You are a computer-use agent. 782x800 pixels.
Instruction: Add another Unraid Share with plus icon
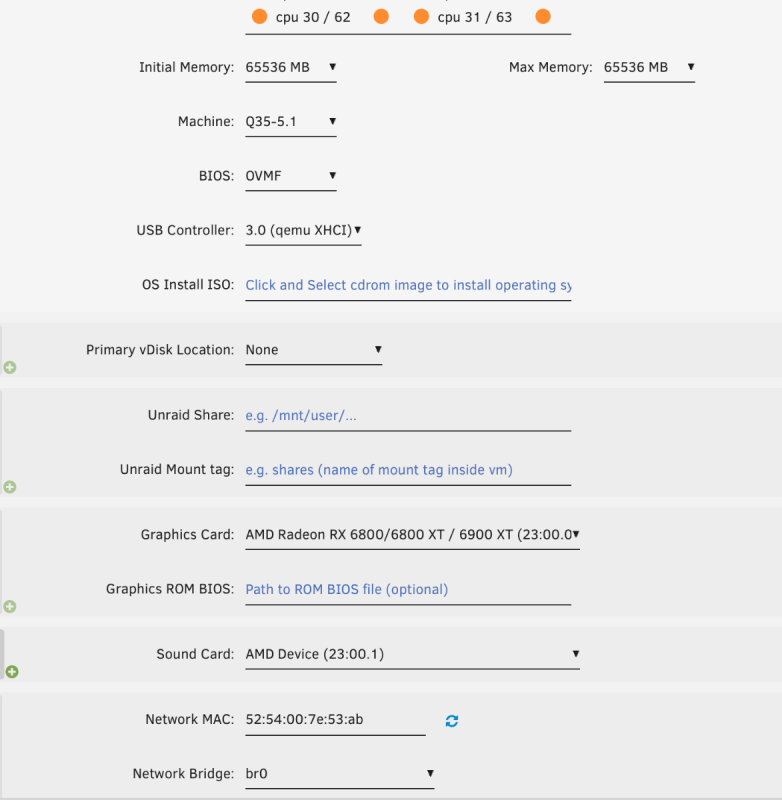point(10,487)
